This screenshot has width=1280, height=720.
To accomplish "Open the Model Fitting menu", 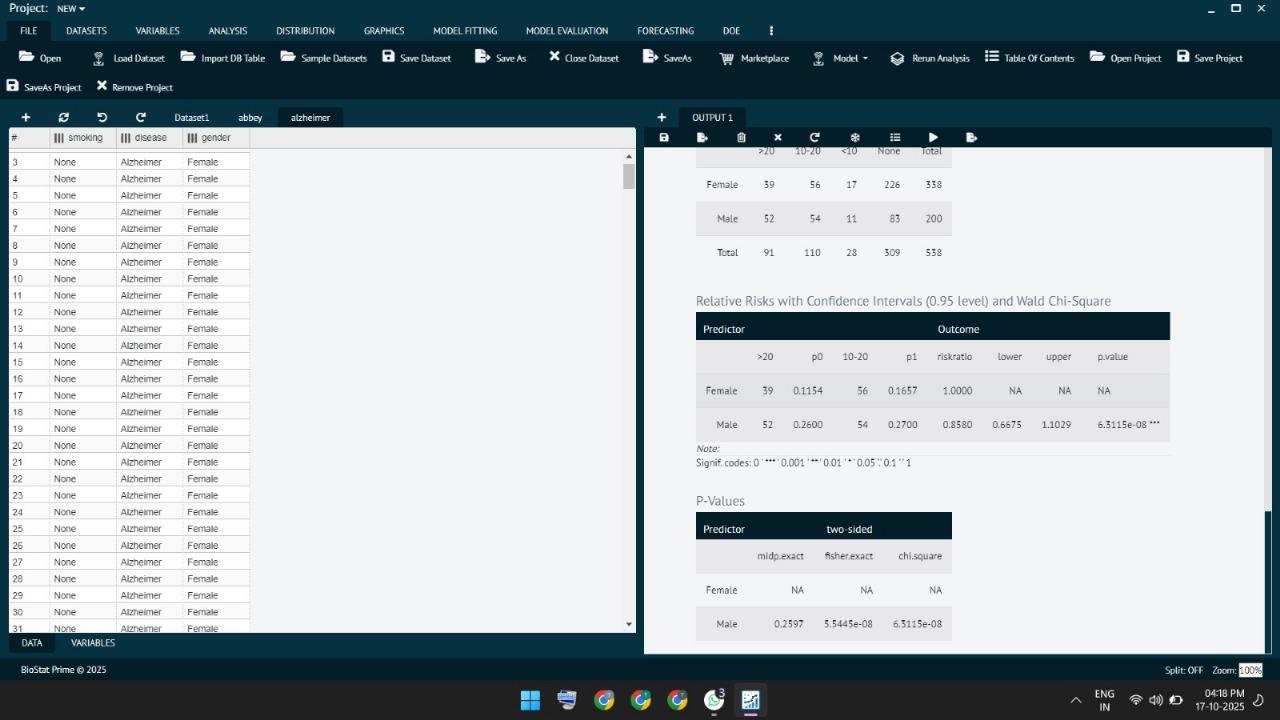I will 464,31.
